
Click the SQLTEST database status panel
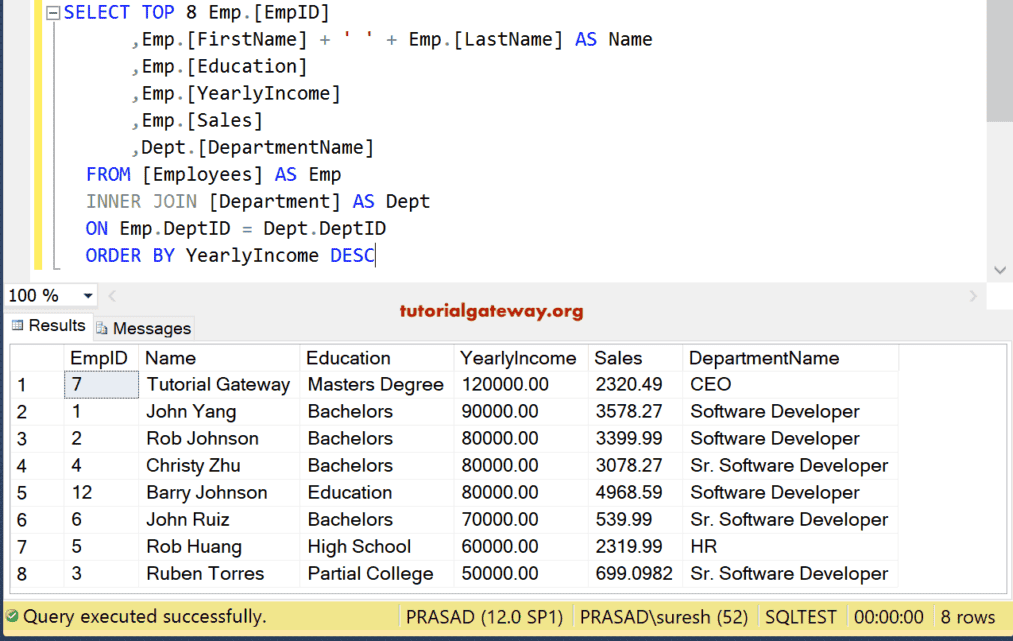click(x=800, y=617)
